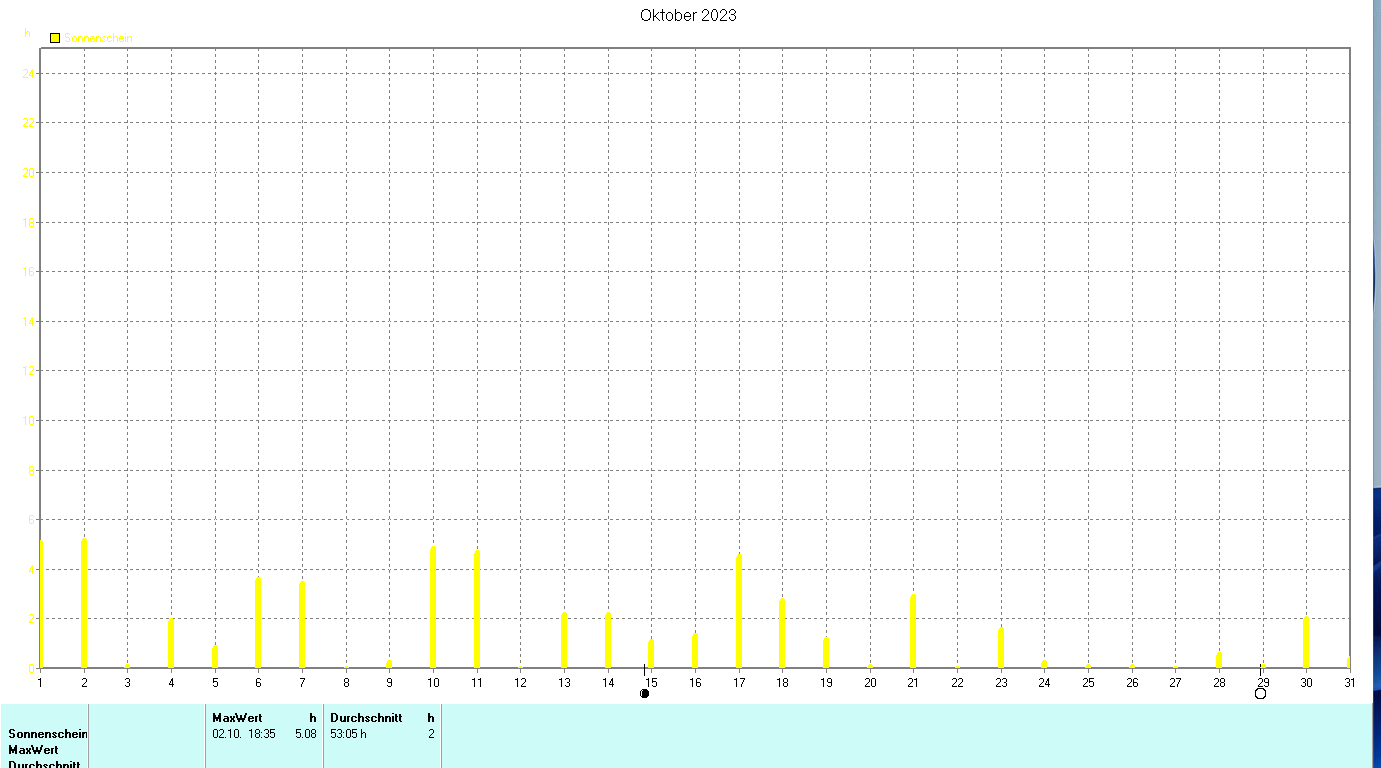Click the MaxWert column header in the table
1381x768 pixels.
pos(237,718)
